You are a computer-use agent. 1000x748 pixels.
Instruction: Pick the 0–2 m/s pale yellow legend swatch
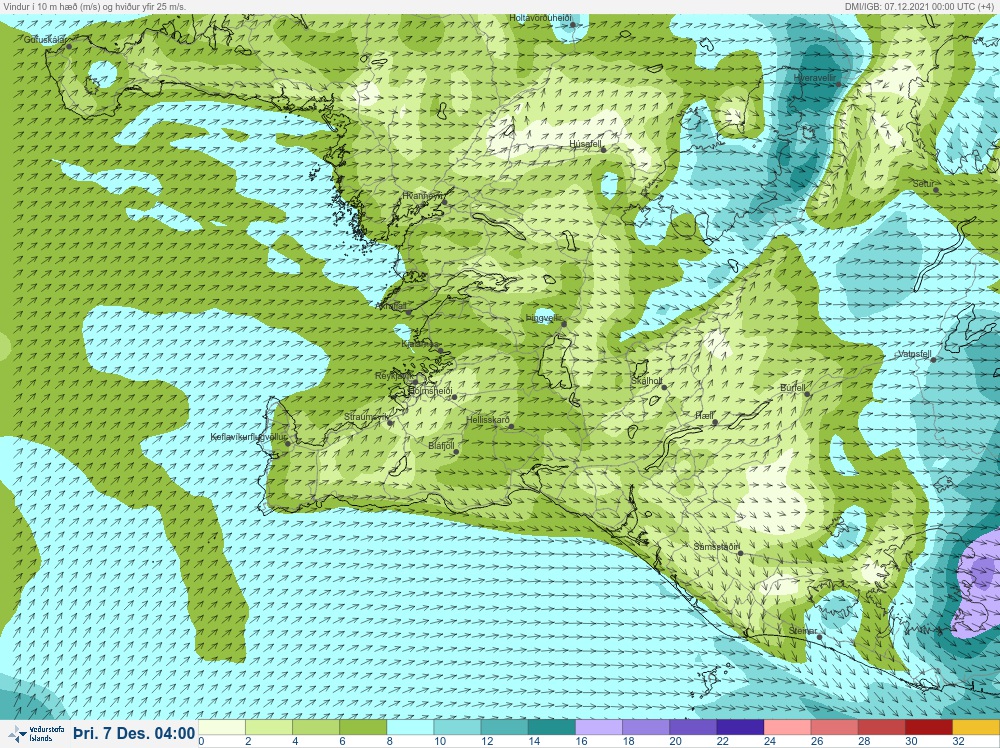[x=222, y=728]
